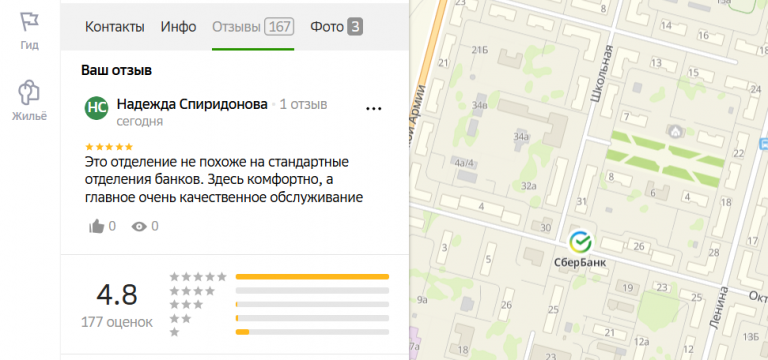Click the eye views icon
Screen dimensions: 768x360
(139, 226)
